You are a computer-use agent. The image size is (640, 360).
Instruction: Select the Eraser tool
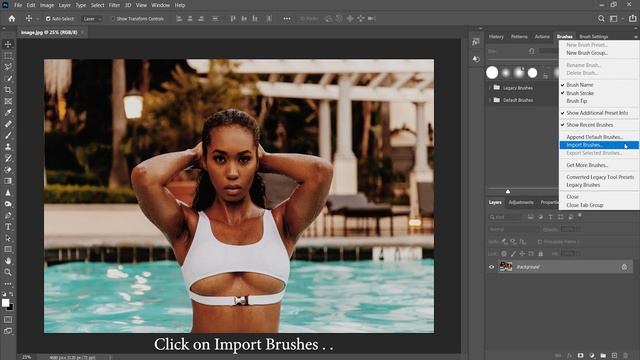pos(8,170)
